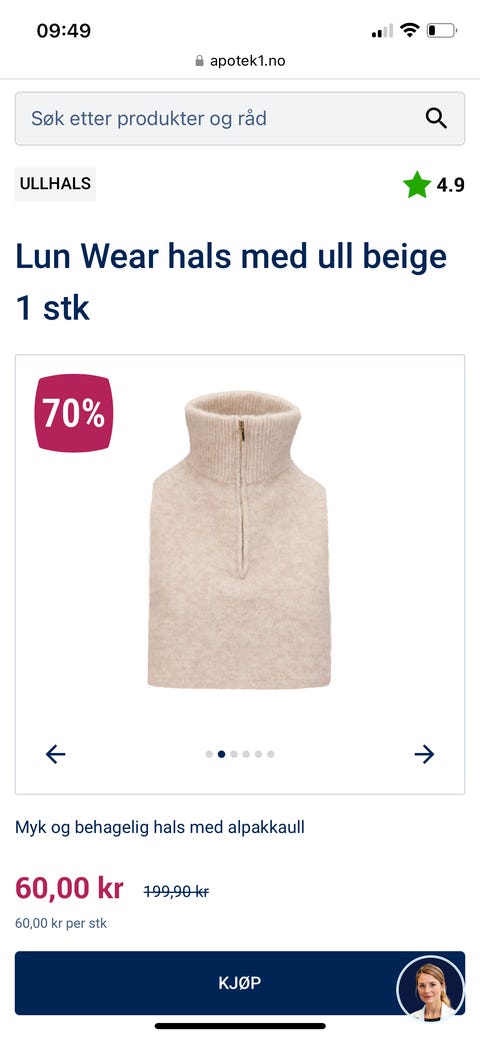The image size is (480, 1039).
Task: Click the green star rating icon
Action: coord(417,185)
